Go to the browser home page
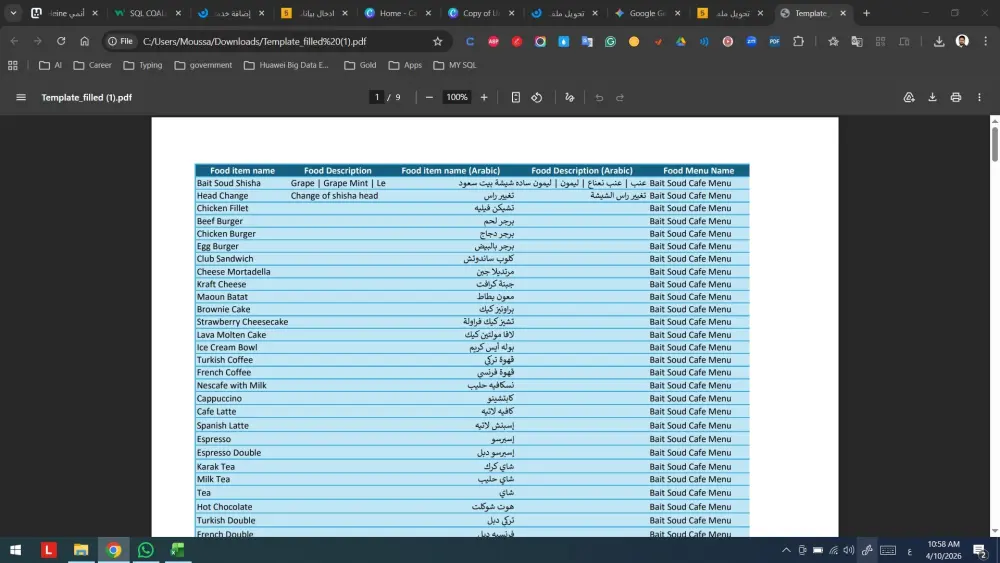The height and width of the screenshot is (563, 1000). click(84, 41)
